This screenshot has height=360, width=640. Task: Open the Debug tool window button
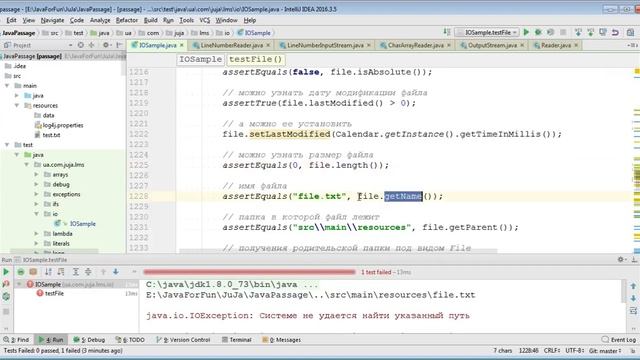pos(89,340)
